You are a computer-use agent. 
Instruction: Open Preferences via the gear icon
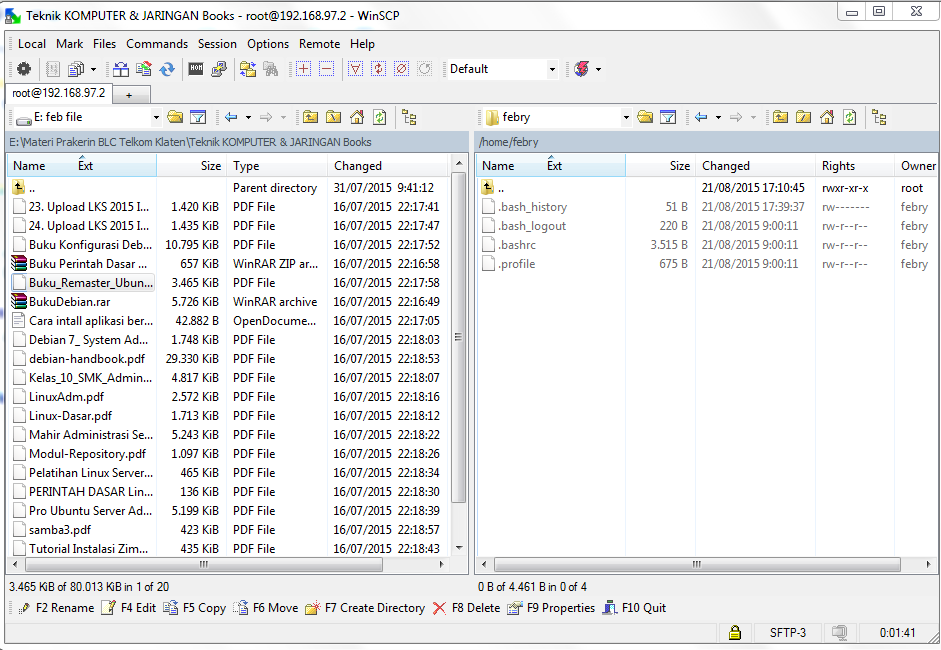[x=23, y=69]
